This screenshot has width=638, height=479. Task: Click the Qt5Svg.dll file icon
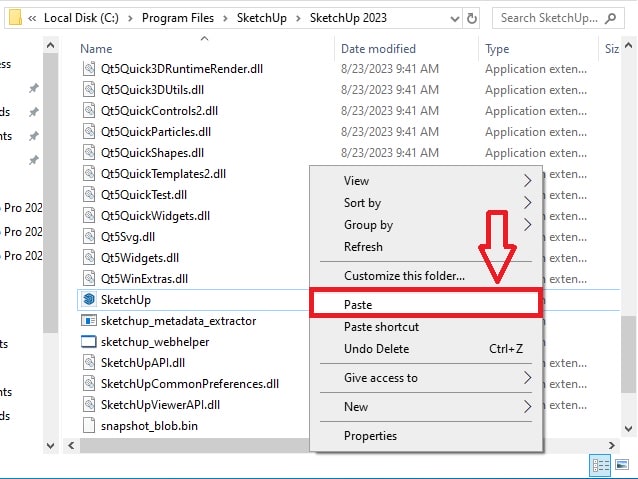pyautogui.click(x=89, y=237)
